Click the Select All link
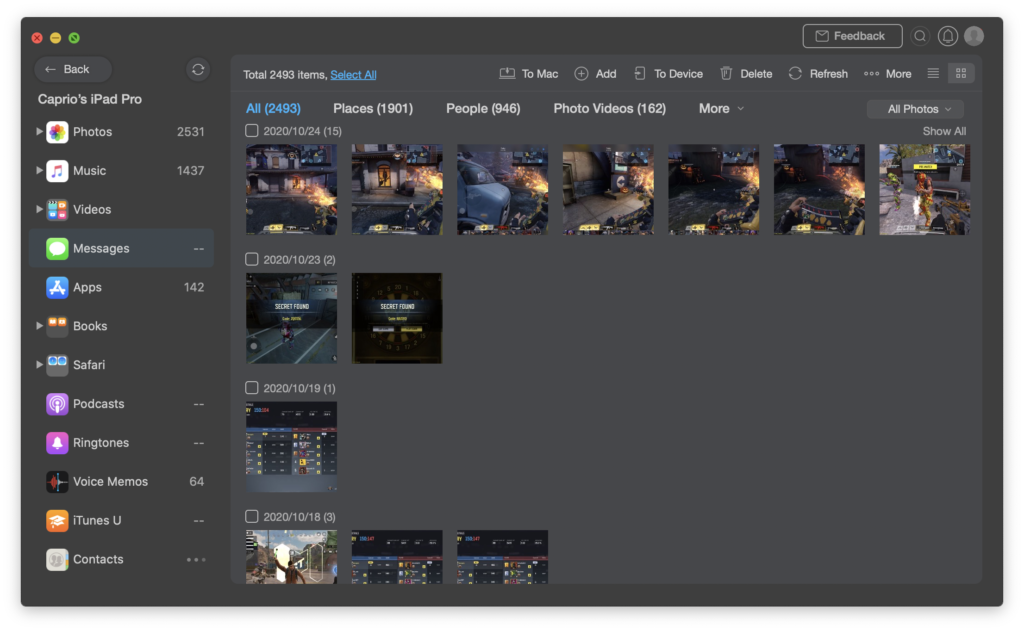This screenshot has height=631, width=1024. tap(353, 74)
